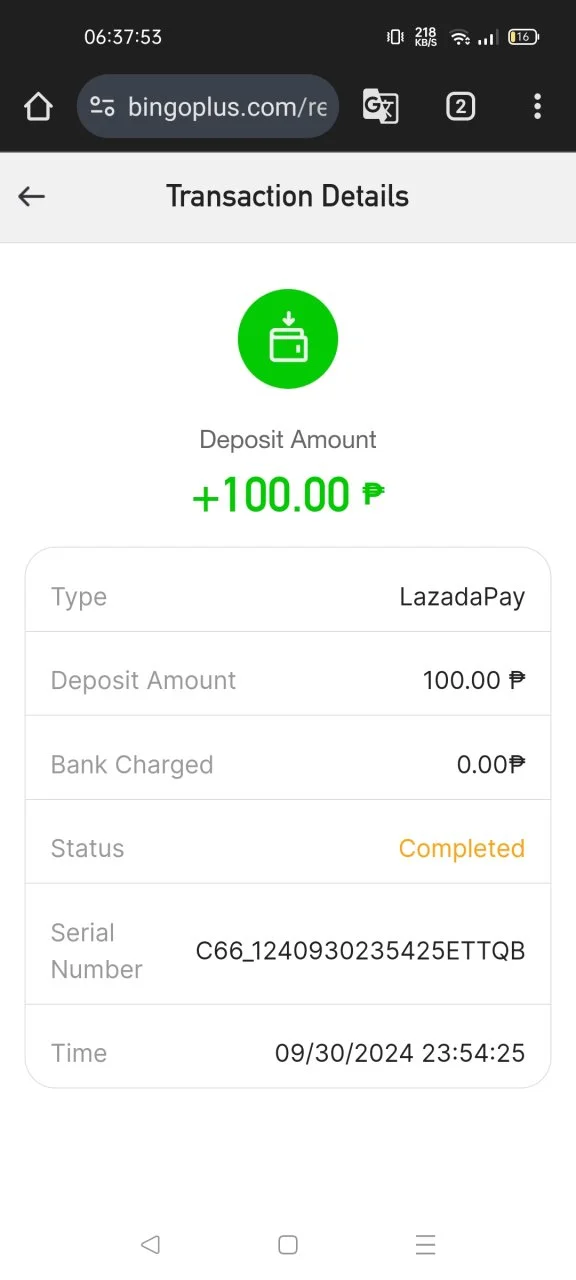Screen dimensions: 576x1280
Task: Tap the green deposit wallet icon
Action: tap(288, 339)
